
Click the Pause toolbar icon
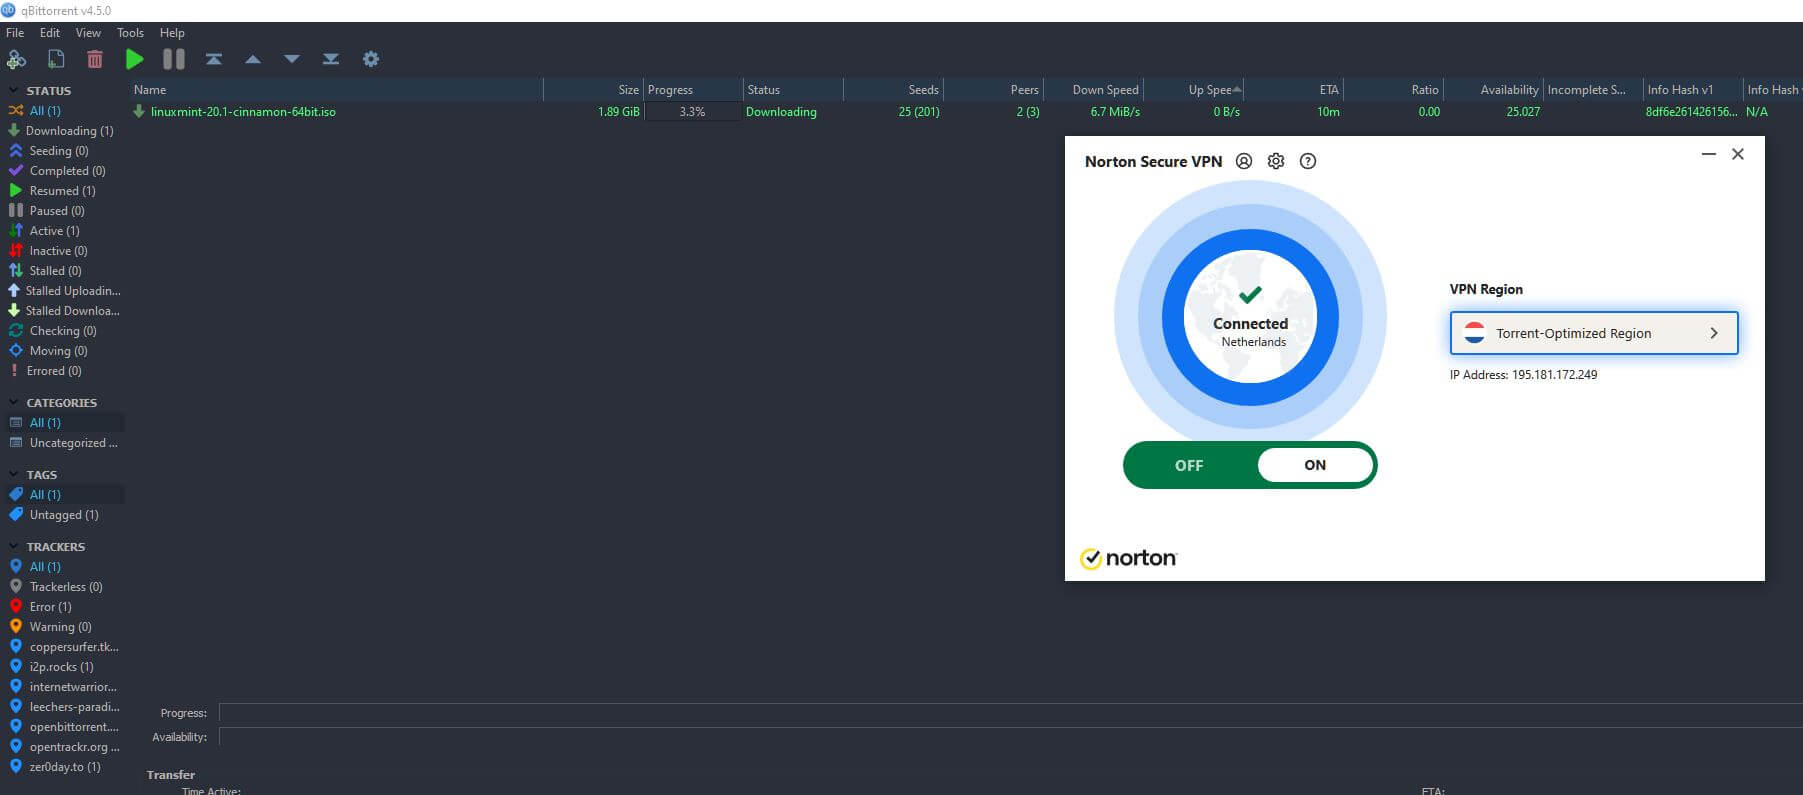[174, 60]
